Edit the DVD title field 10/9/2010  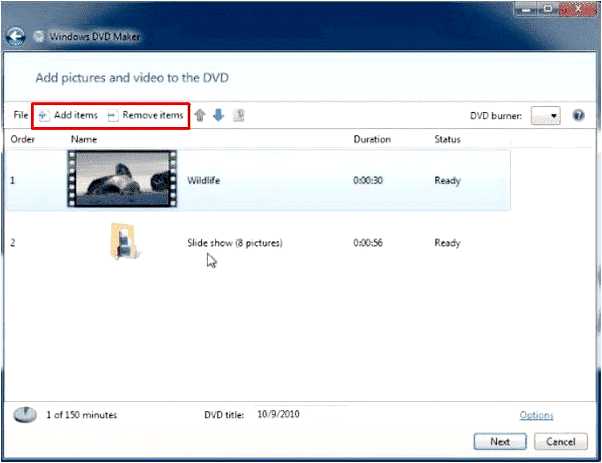click(278, 414)
